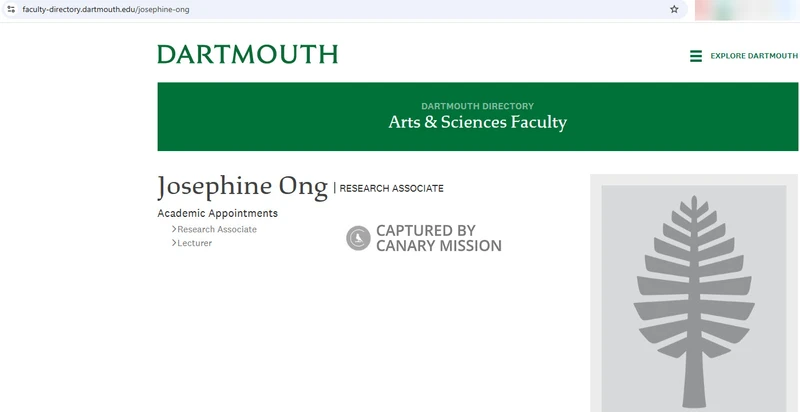The height and width of the screenshot is (412, 800).
Task: Open the Research Associate appointment link
Action: (217, 229)
